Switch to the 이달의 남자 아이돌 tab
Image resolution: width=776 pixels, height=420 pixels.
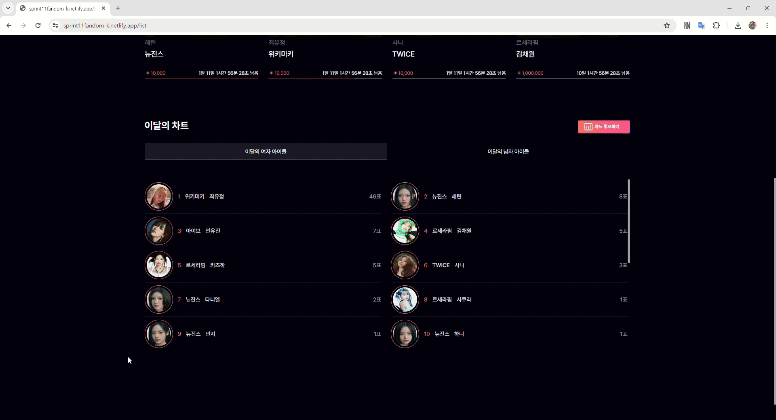[x=508, y=151]
